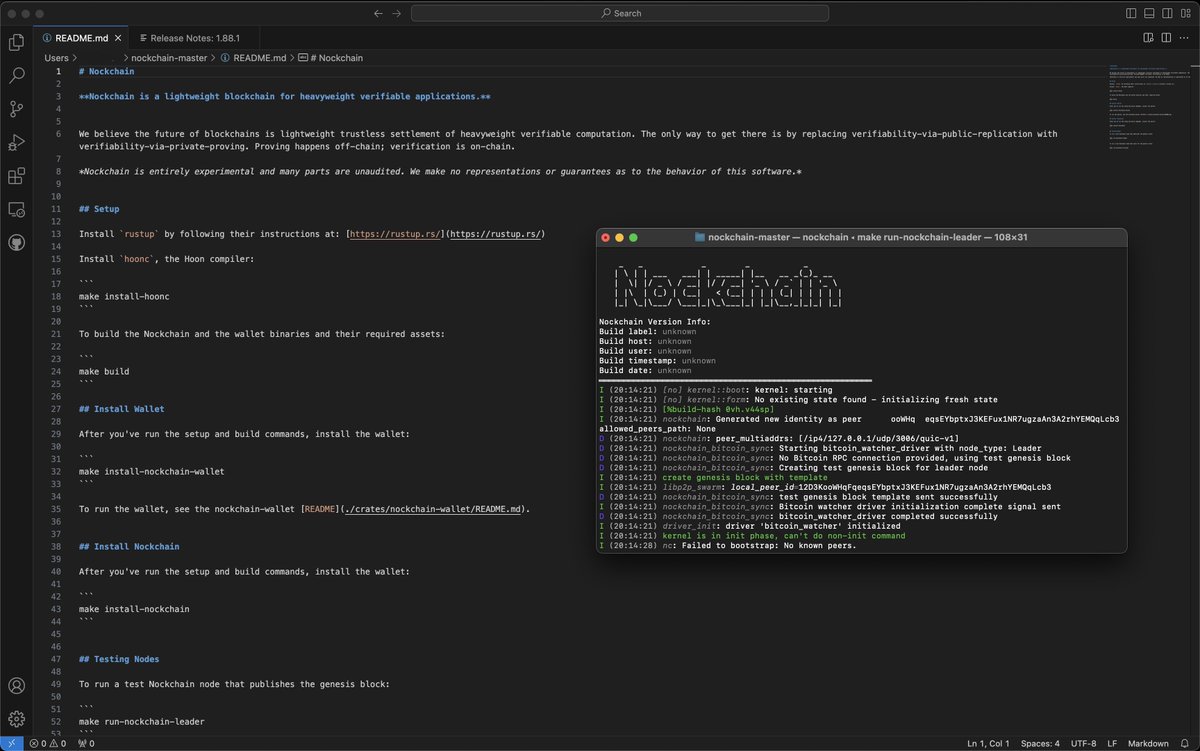Change language mode via Markdown

[x=1148, y=743]
